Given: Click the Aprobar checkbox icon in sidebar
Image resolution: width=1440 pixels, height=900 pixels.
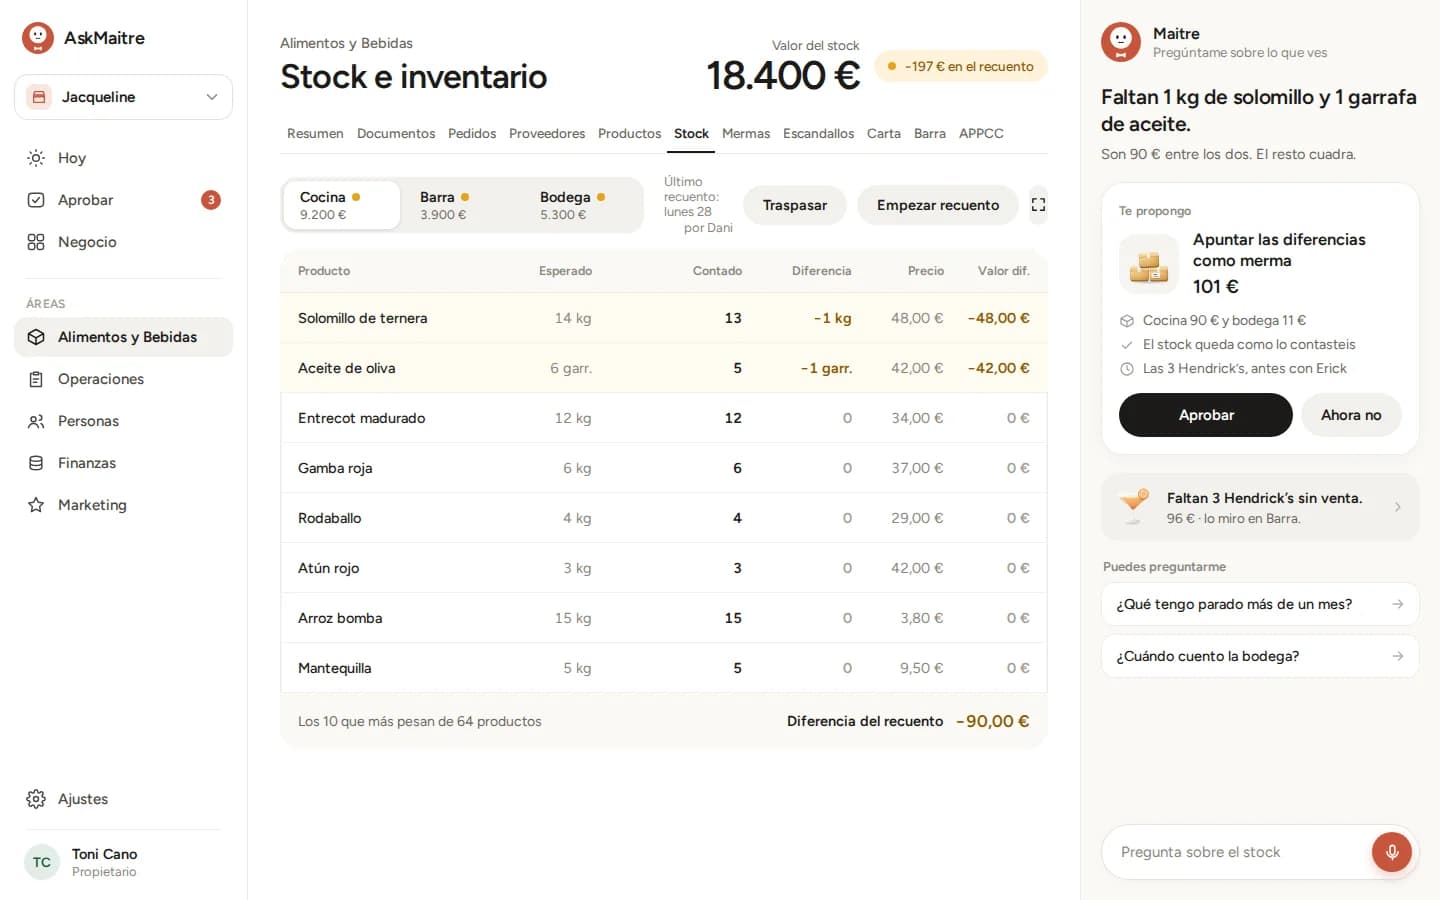Looking at the screenshot, I should pyautogui.click(x=36, y=200).
